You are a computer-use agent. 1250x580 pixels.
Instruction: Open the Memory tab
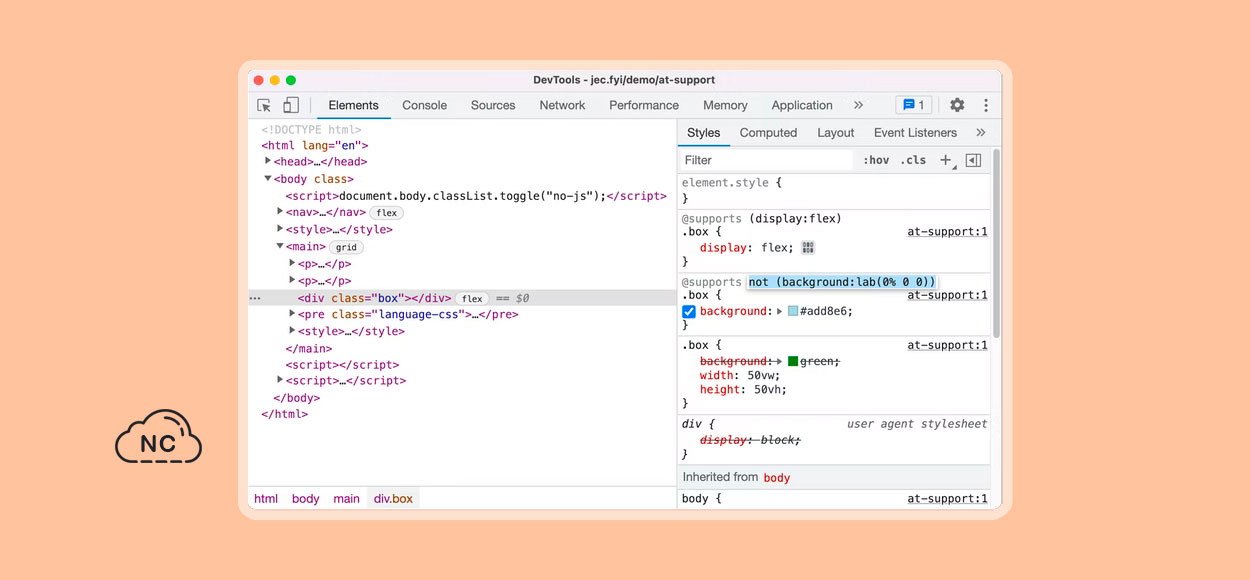725,105
